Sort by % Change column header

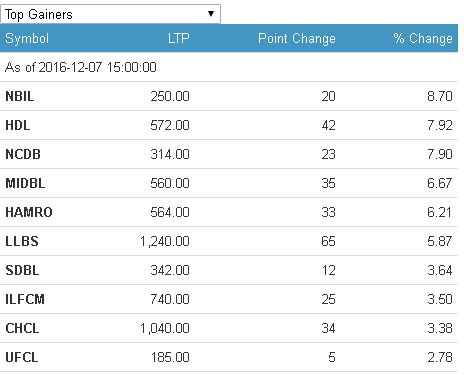(423, 38)
